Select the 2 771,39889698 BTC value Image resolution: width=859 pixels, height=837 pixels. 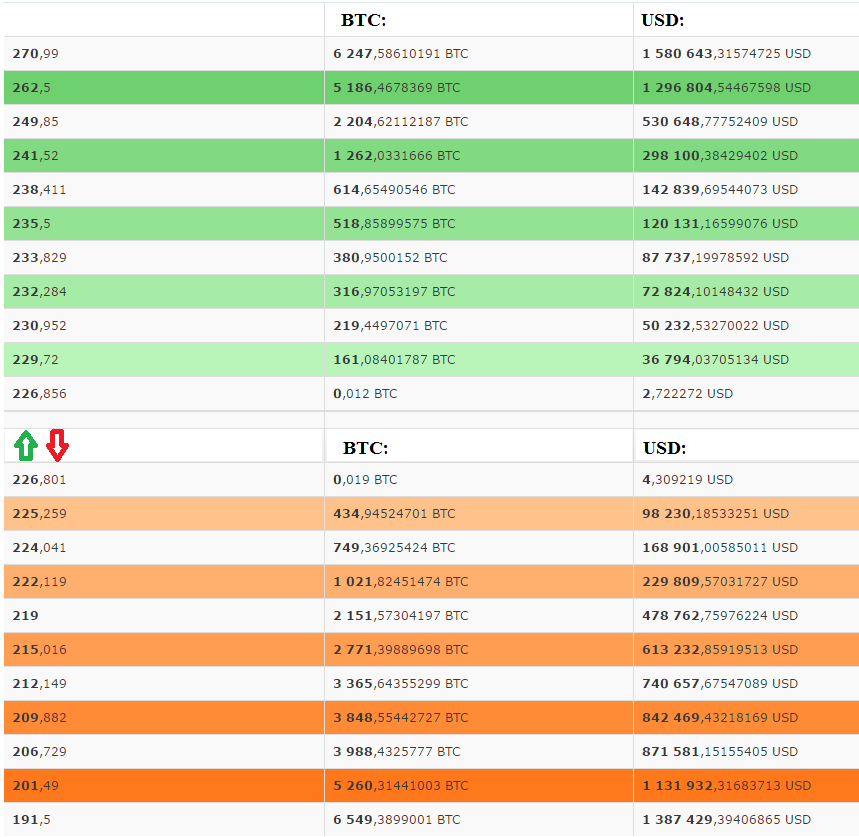[x=401, y=649]
